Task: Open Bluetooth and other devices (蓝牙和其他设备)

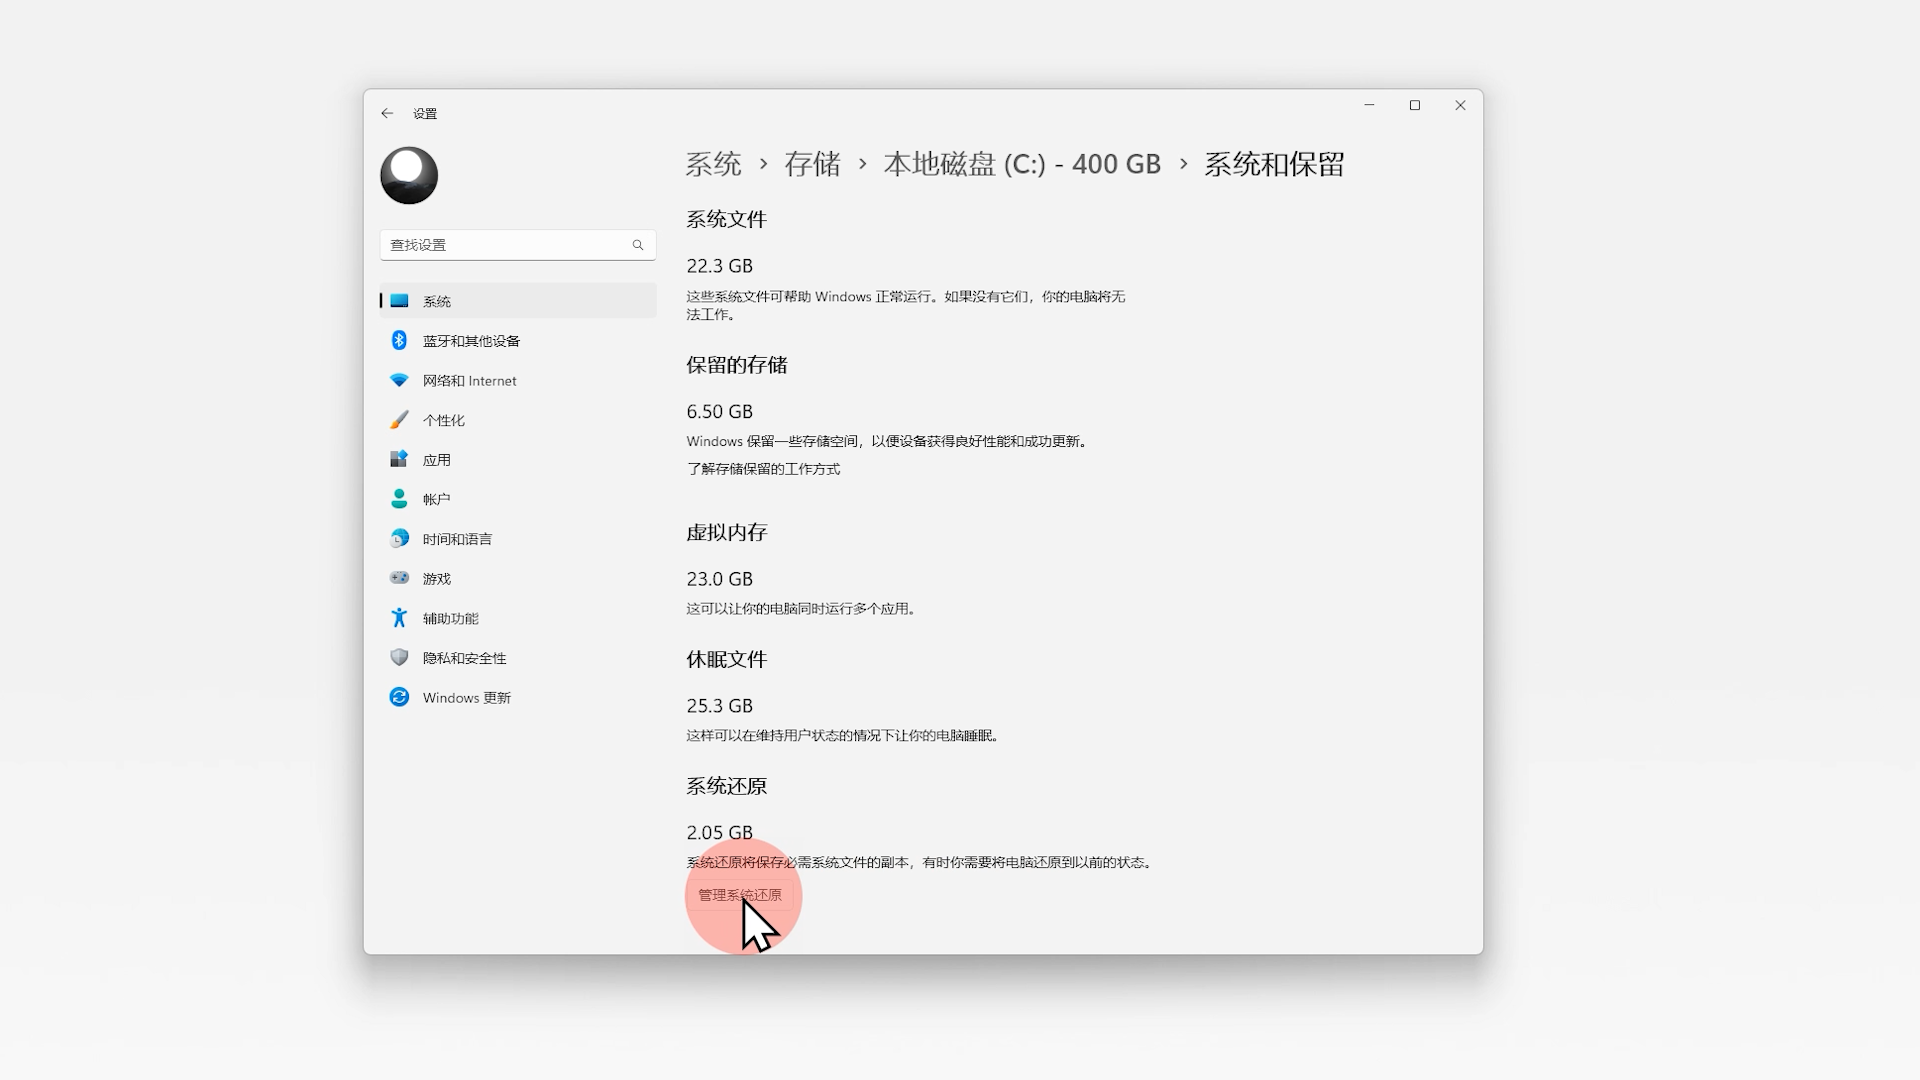Action: [x=470, y=341]
